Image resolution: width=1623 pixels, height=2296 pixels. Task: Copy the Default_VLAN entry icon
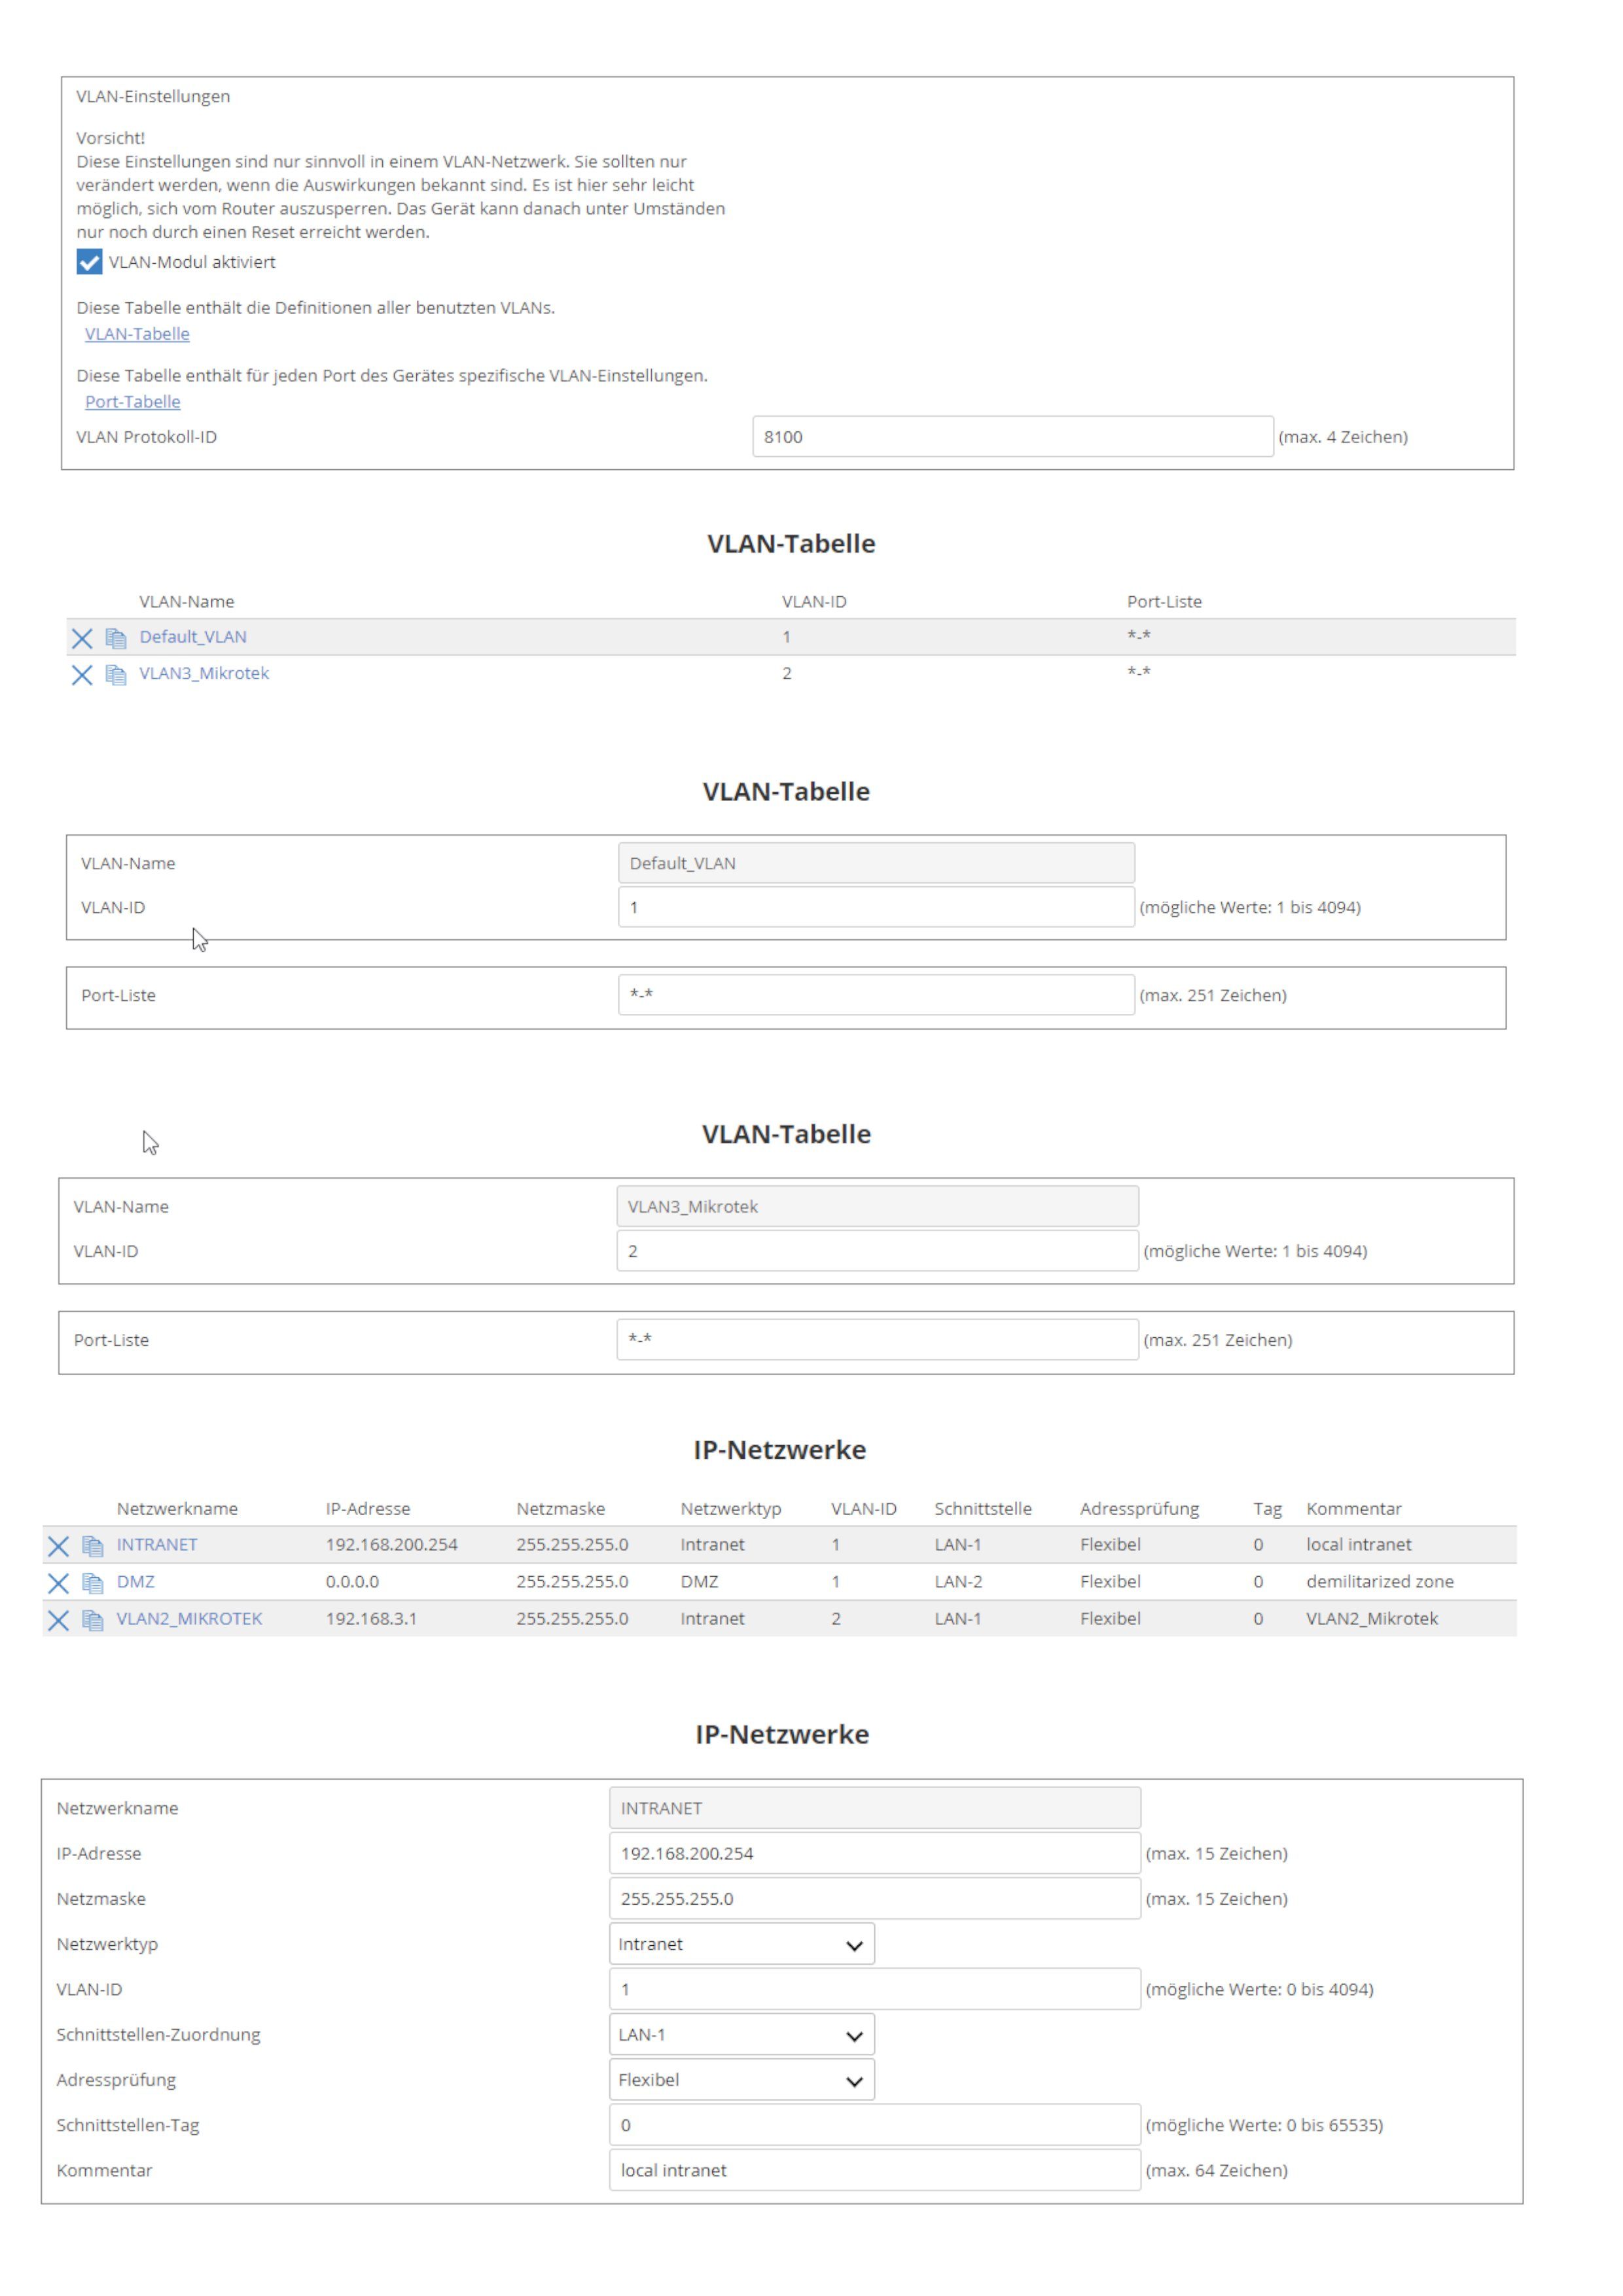116,638
